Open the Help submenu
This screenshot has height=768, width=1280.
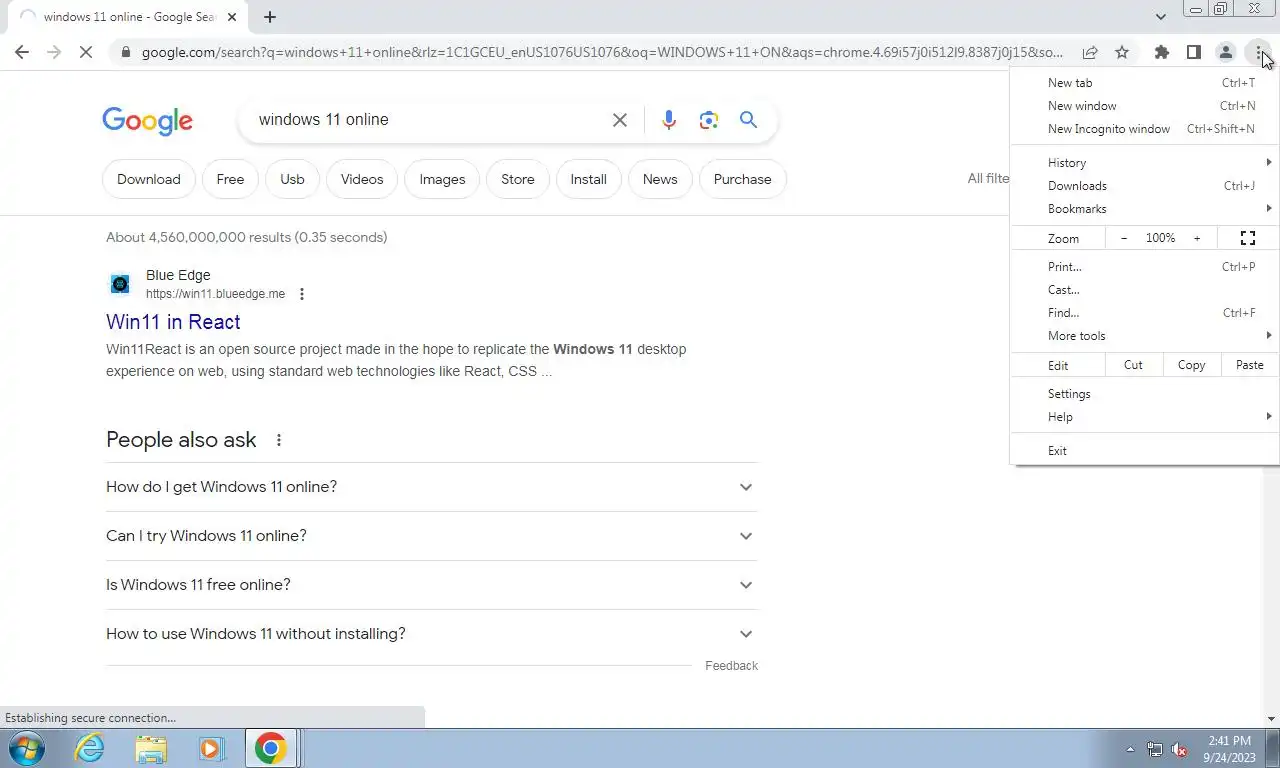pyautogui.click(x=1145, y=417)
